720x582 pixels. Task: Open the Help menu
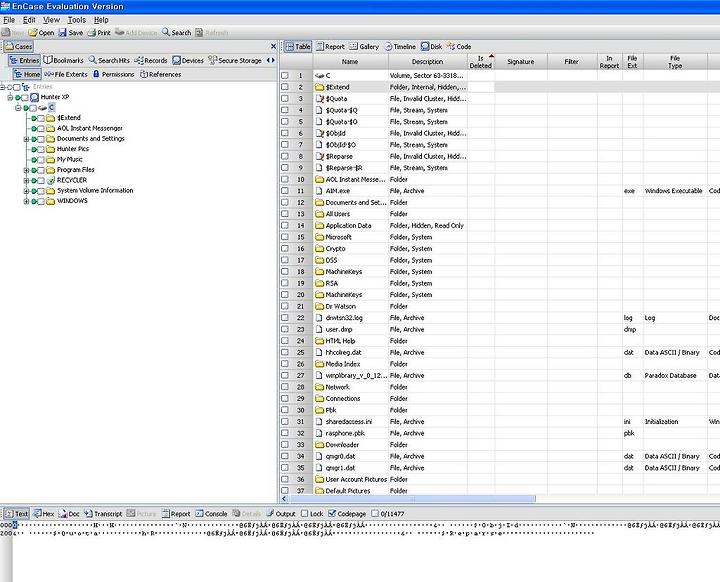coord(101,20)
